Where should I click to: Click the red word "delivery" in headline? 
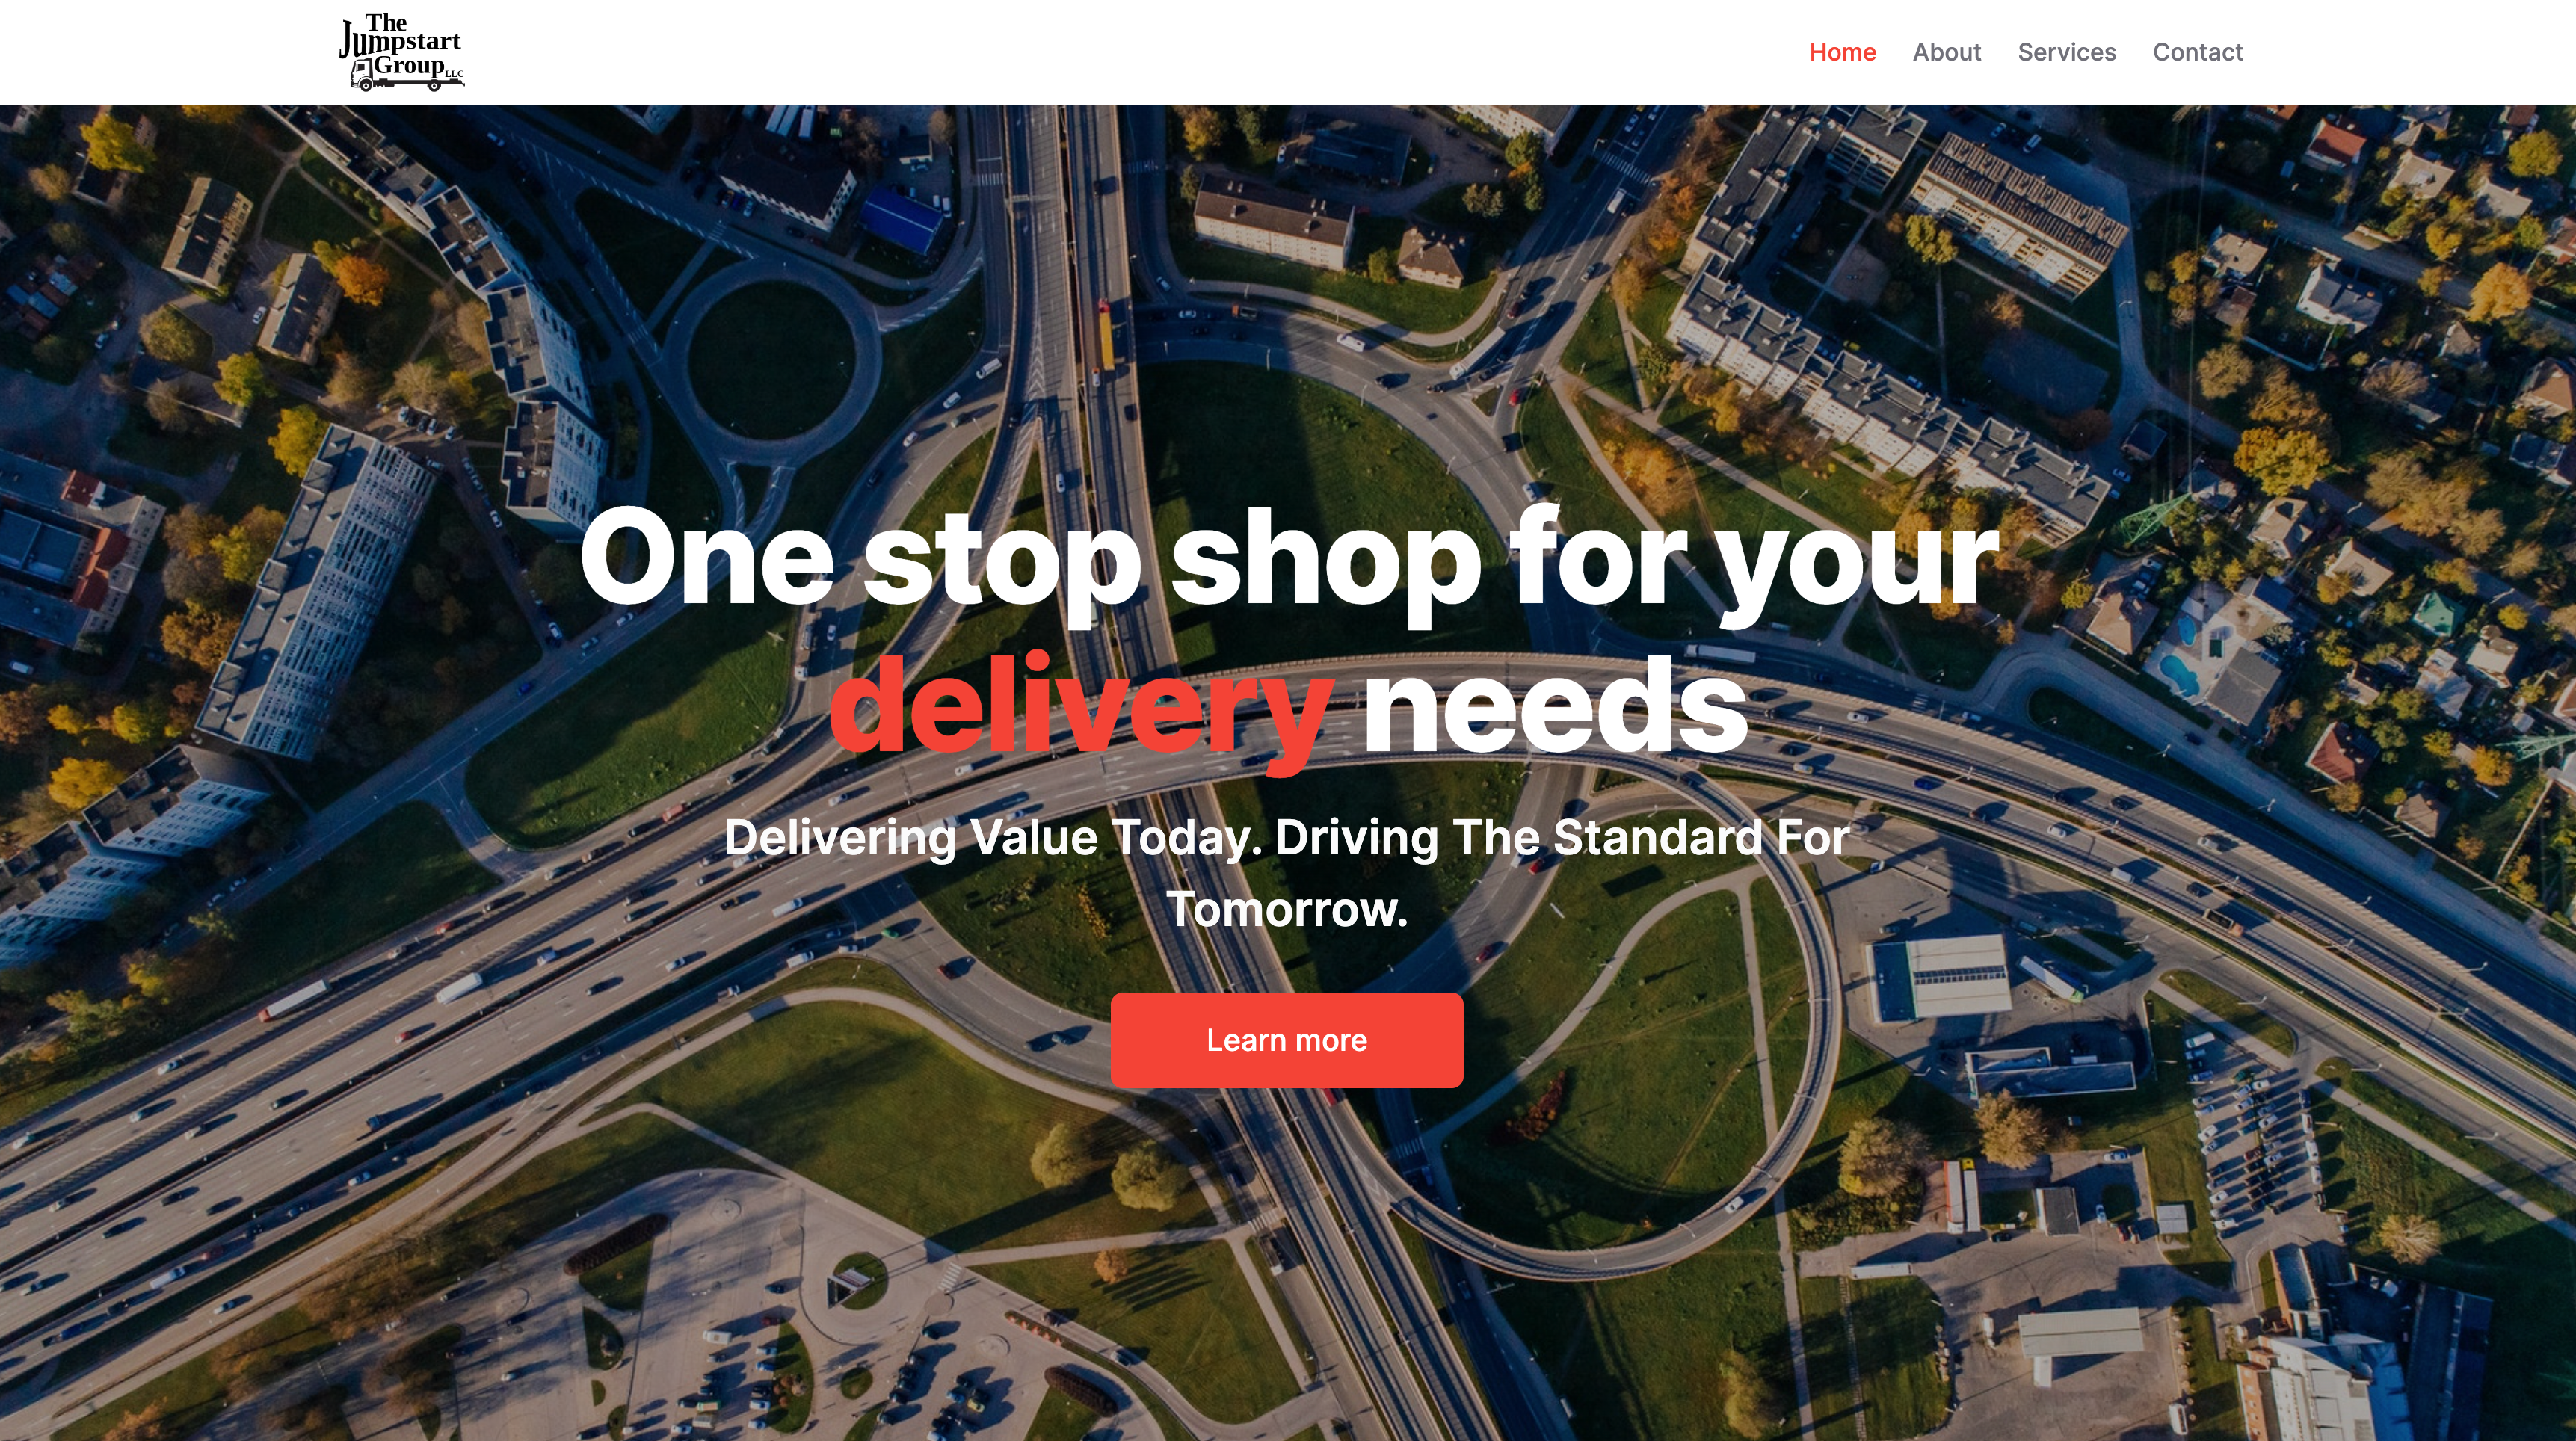(x=1082, y=708)
